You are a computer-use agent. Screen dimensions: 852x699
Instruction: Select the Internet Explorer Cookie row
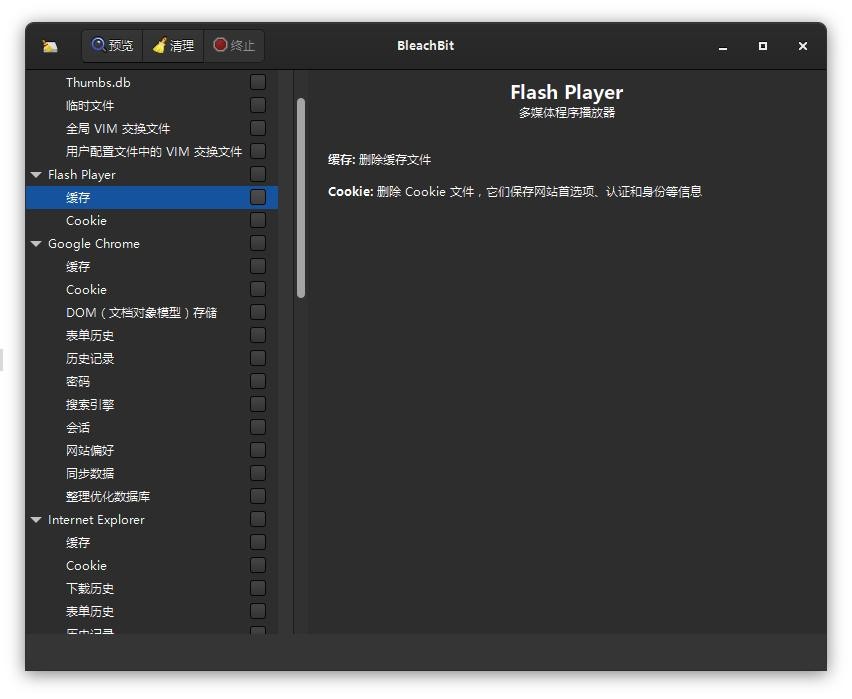click(x=152, y=566)
